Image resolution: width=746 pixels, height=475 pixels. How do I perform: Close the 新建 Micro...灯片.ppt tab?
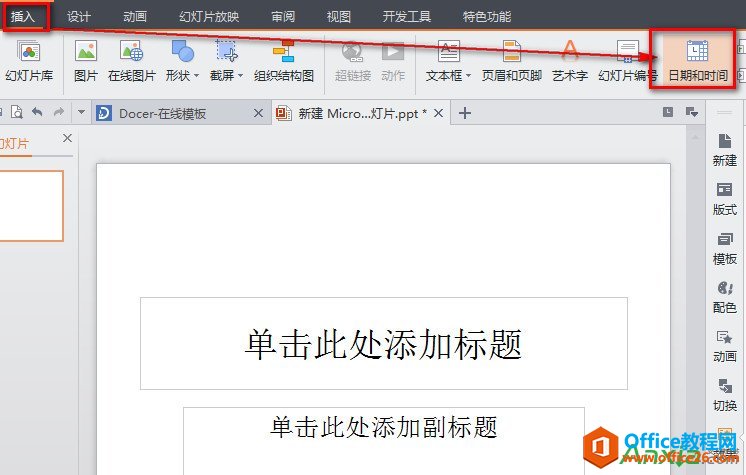click(439, 113)
